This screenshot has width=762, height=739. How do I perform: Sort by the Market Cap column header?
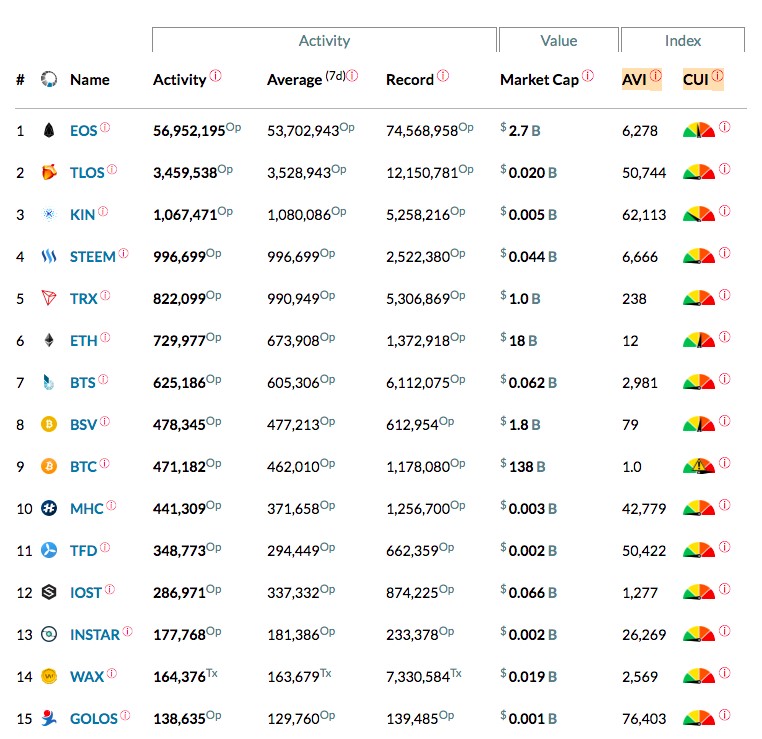(539, 80)
